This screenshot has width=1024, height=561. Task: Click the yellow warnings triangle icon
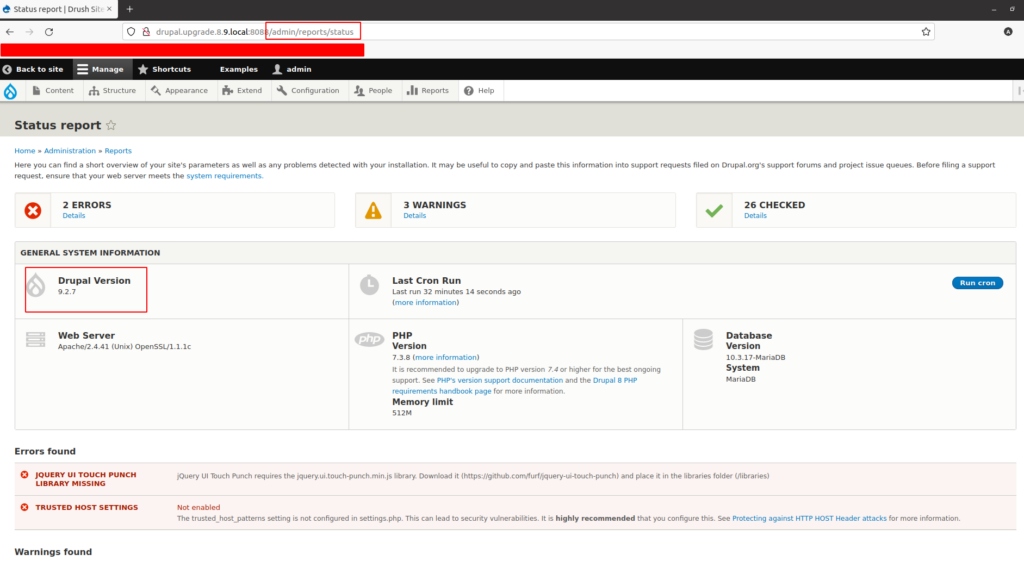pyautogui.click(x=373, y=210)
